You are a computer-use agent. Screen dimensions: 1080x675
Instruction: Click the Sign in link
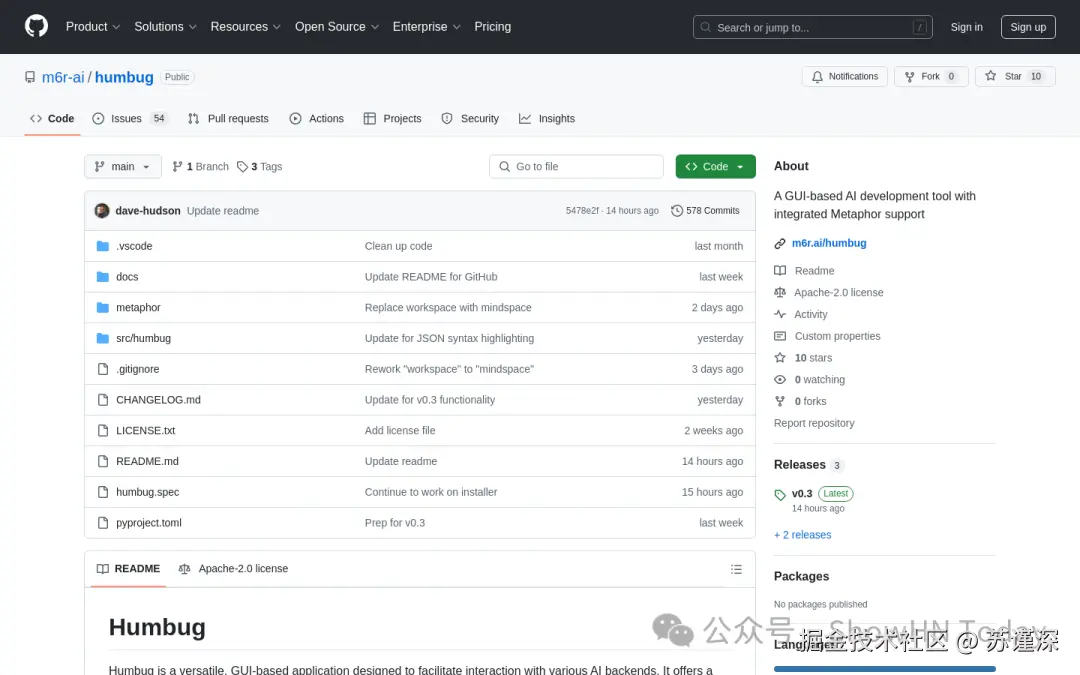(x=966, y=27)
